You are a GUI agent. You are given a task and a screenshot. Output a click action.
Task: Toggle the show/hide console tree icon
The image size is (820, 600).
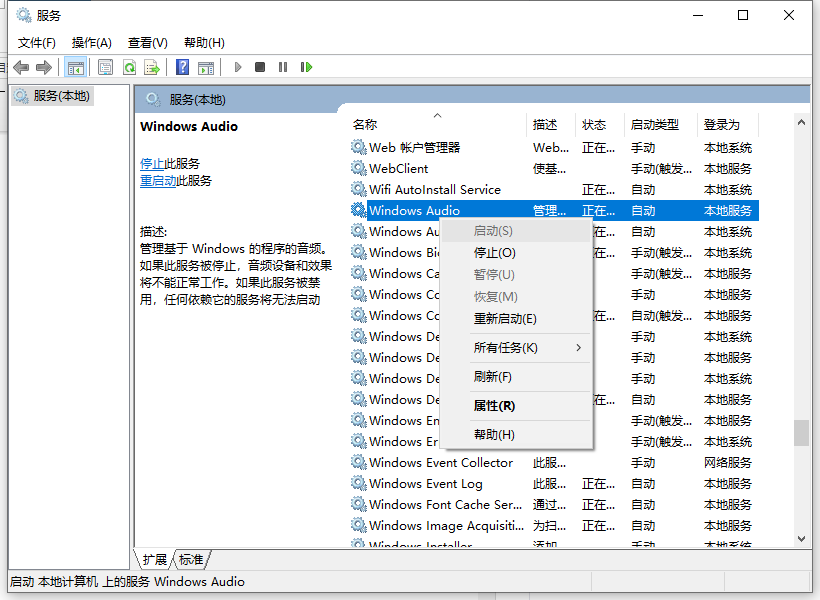(x=75, y=67)
